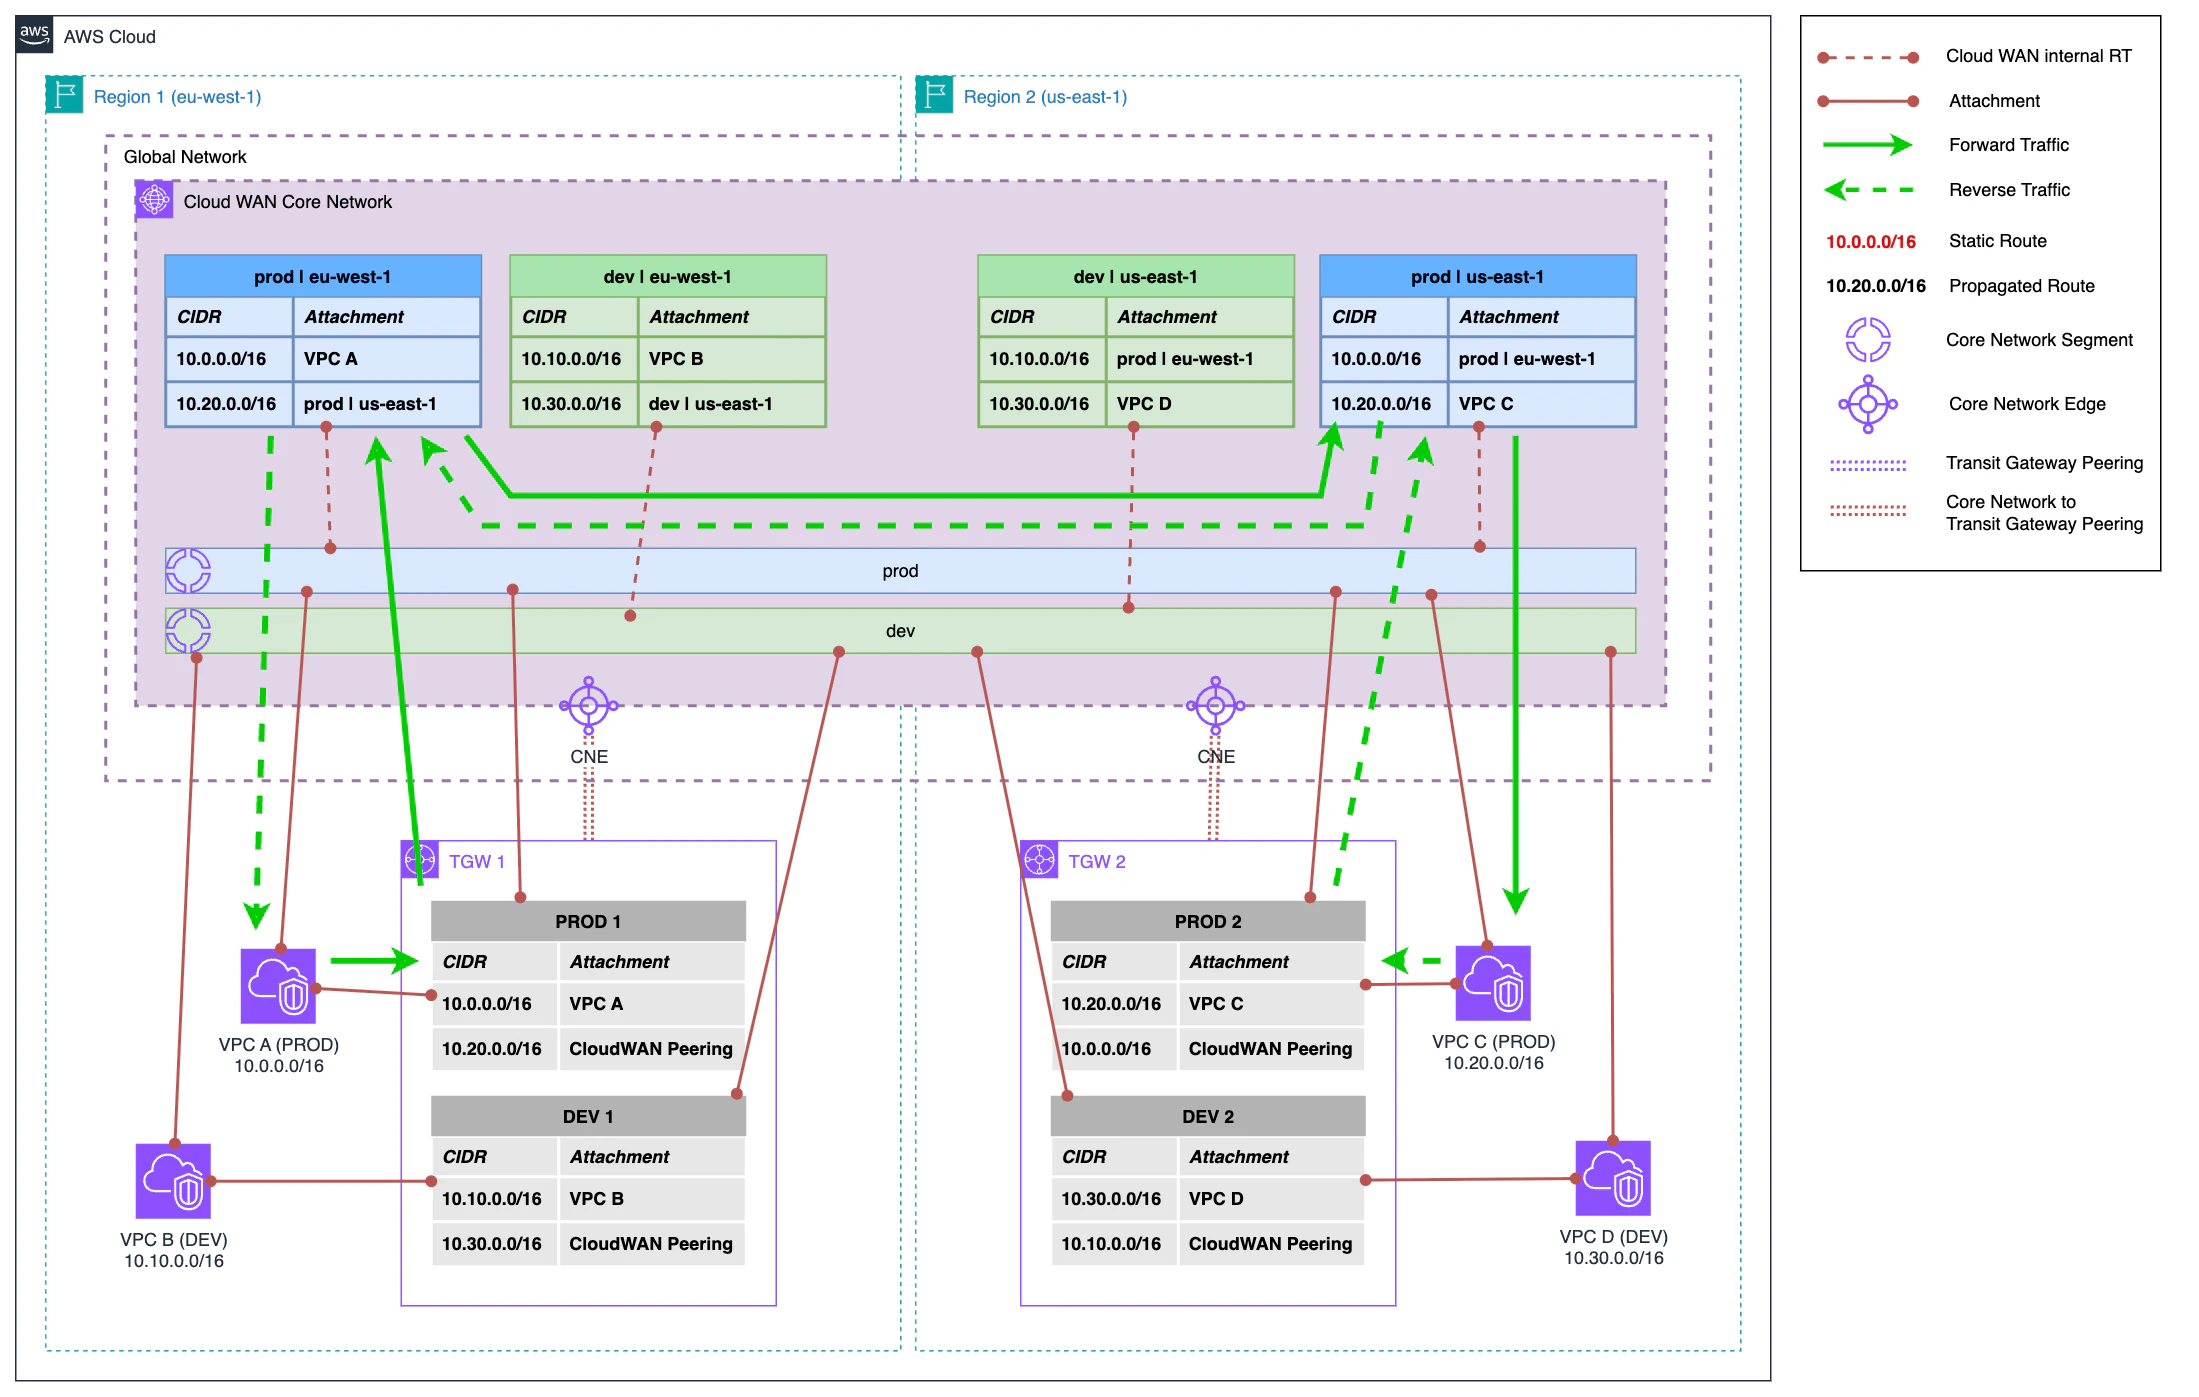Click the VPC C (PROD) icon
Image resolution: width=2199 pixels, height=1397 pixels.
tap(1494, 984)
